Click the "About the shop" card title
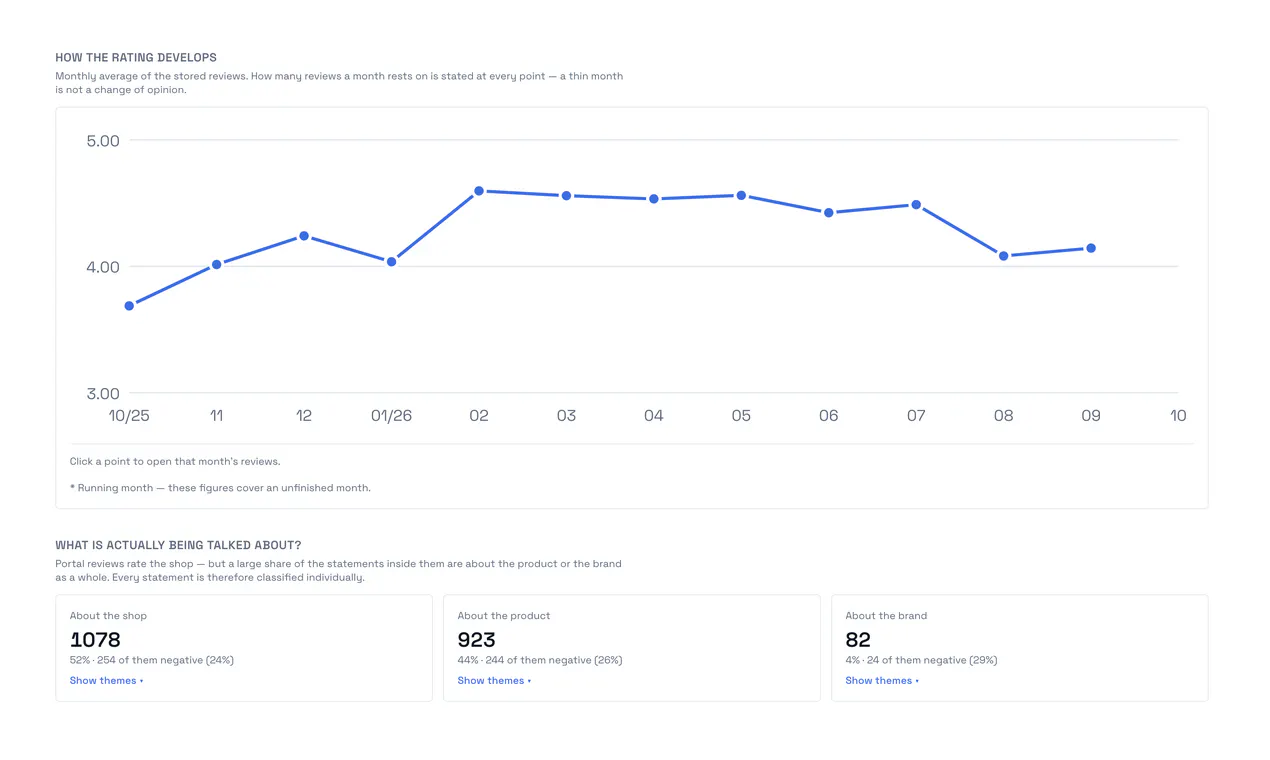Screen dimensions: 1270x760 pyautogui.click(x=108, y=616)
